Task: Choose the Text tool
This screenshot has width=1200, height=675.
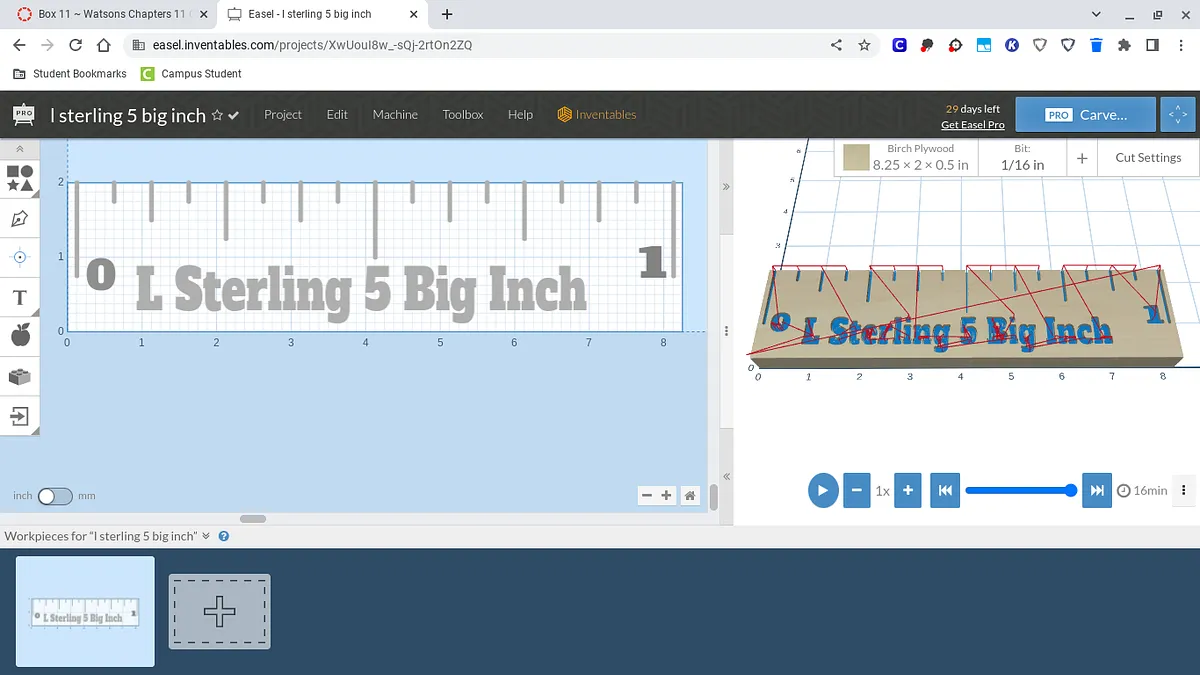Action: [20, 297]
